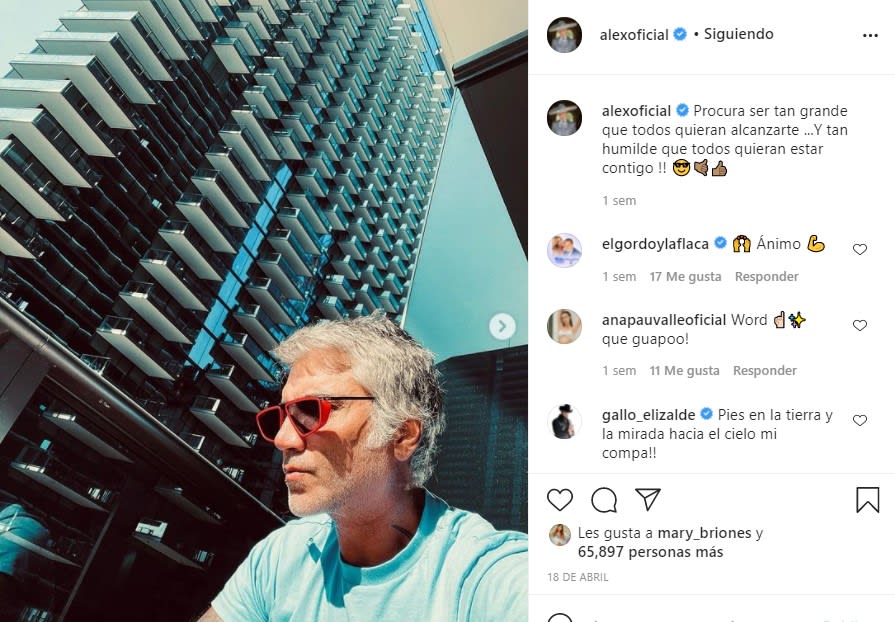Like anapauvalleoficial's comment heart
The width and height of the screenshot is (895, 622).
(x=860, y=325)
